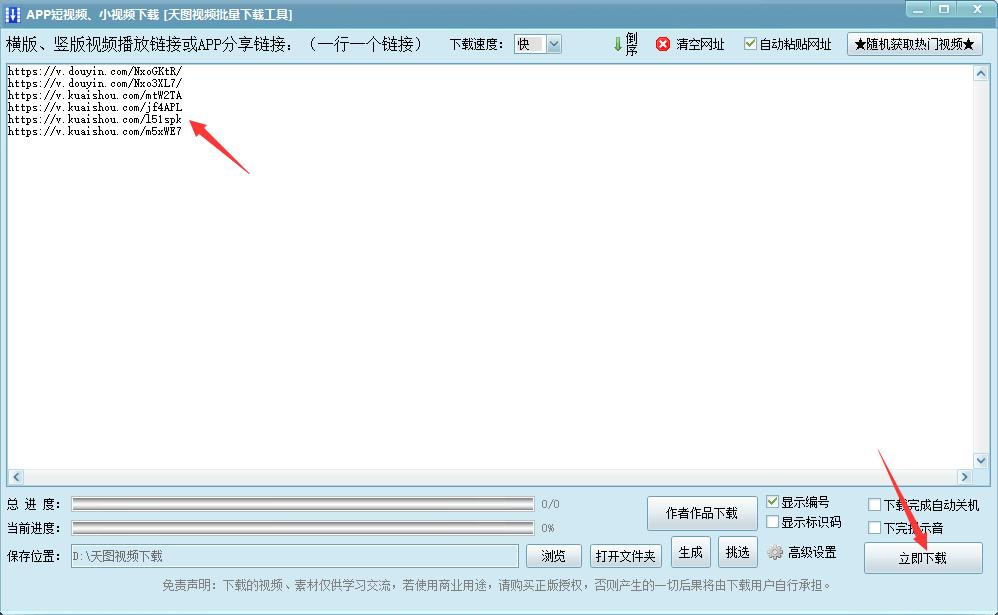Check 显示标识码 to show identifier codes

tap(771, 521)
